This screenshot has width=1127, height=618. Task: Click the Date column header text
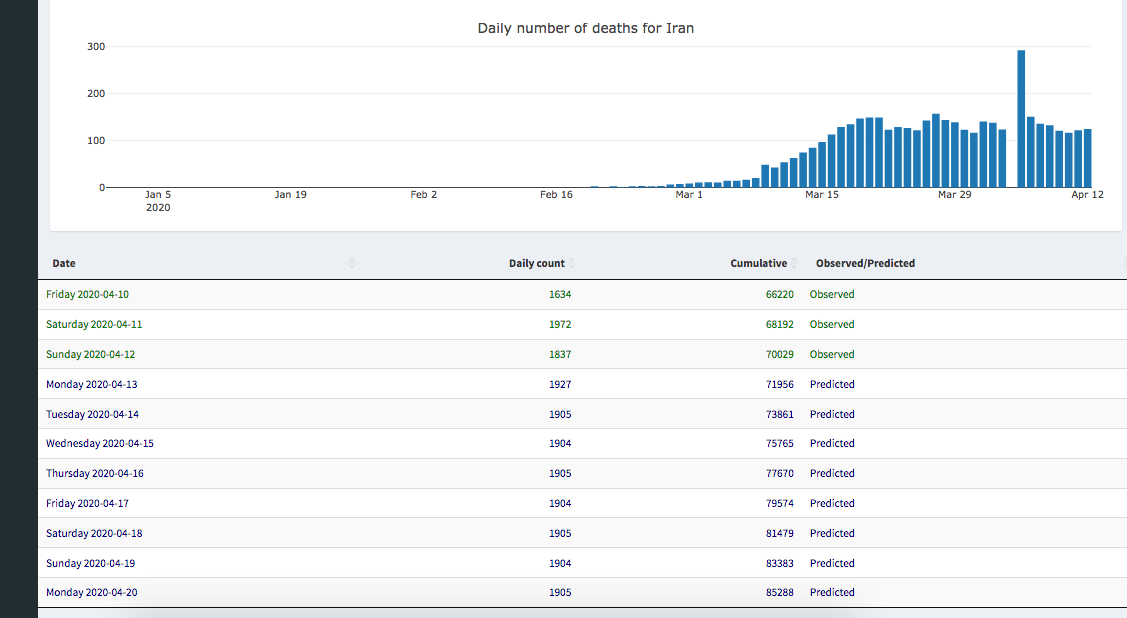64,263
